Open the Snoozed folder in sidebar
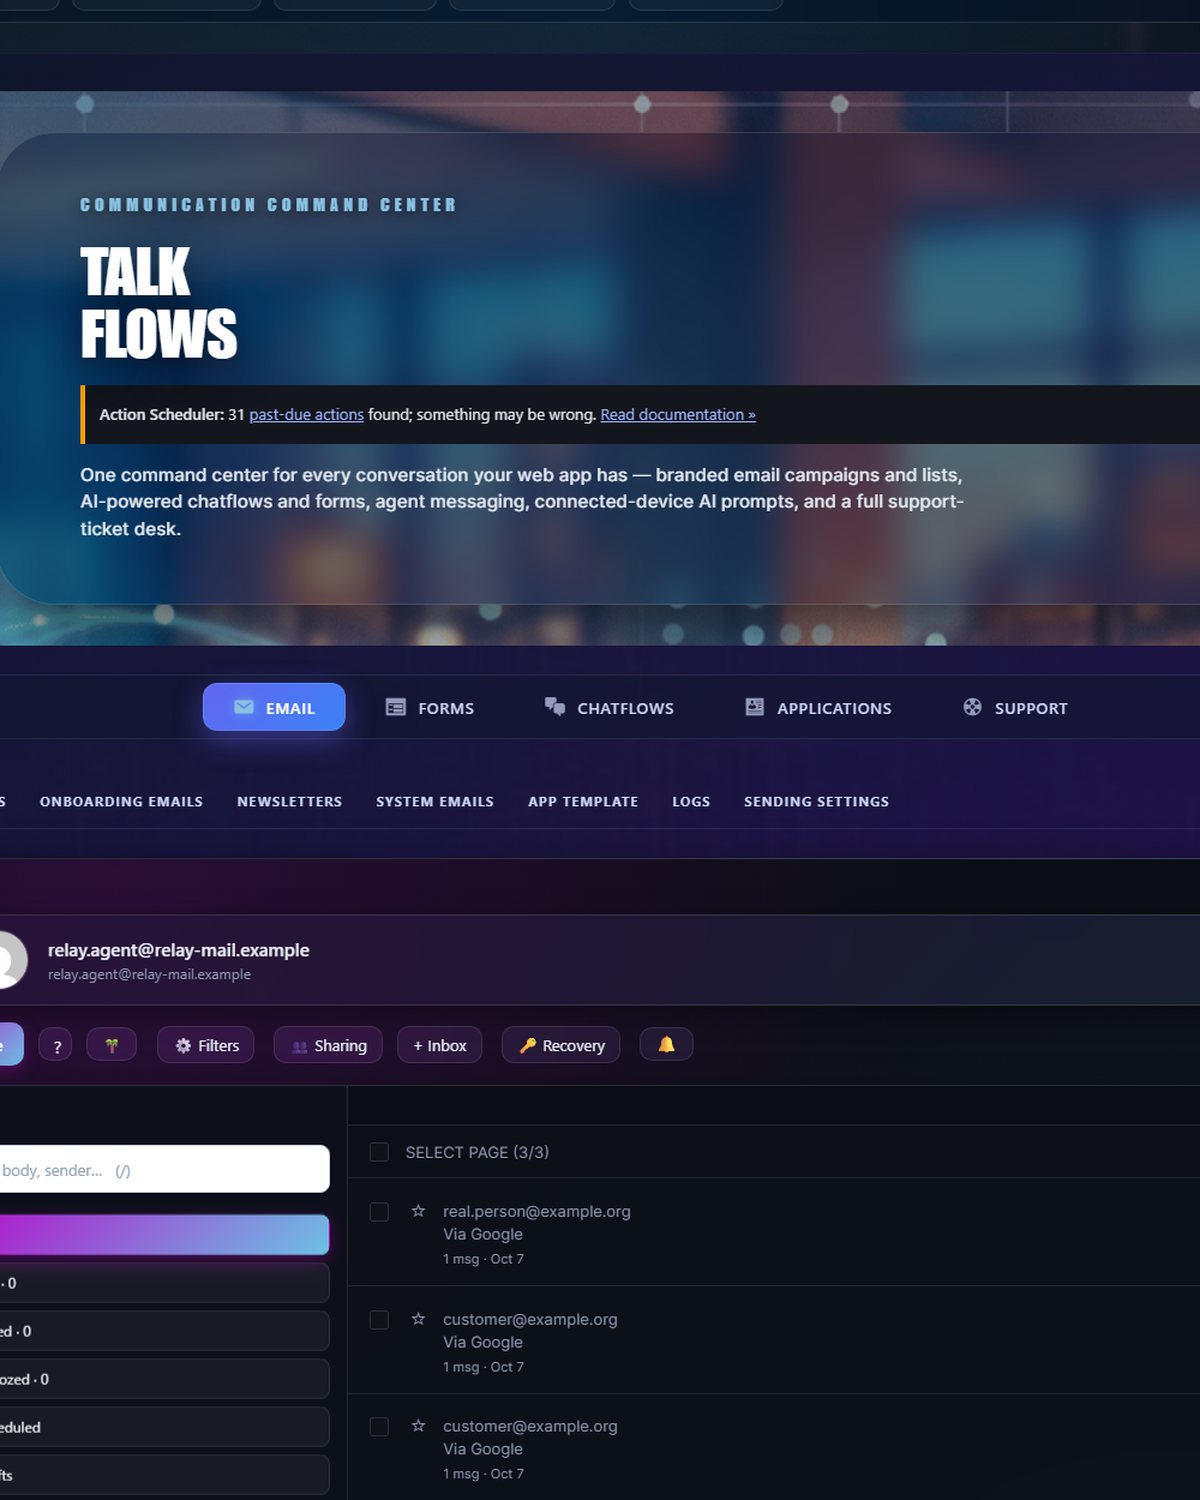The image size is (1200, 1500). [164, 1379]
